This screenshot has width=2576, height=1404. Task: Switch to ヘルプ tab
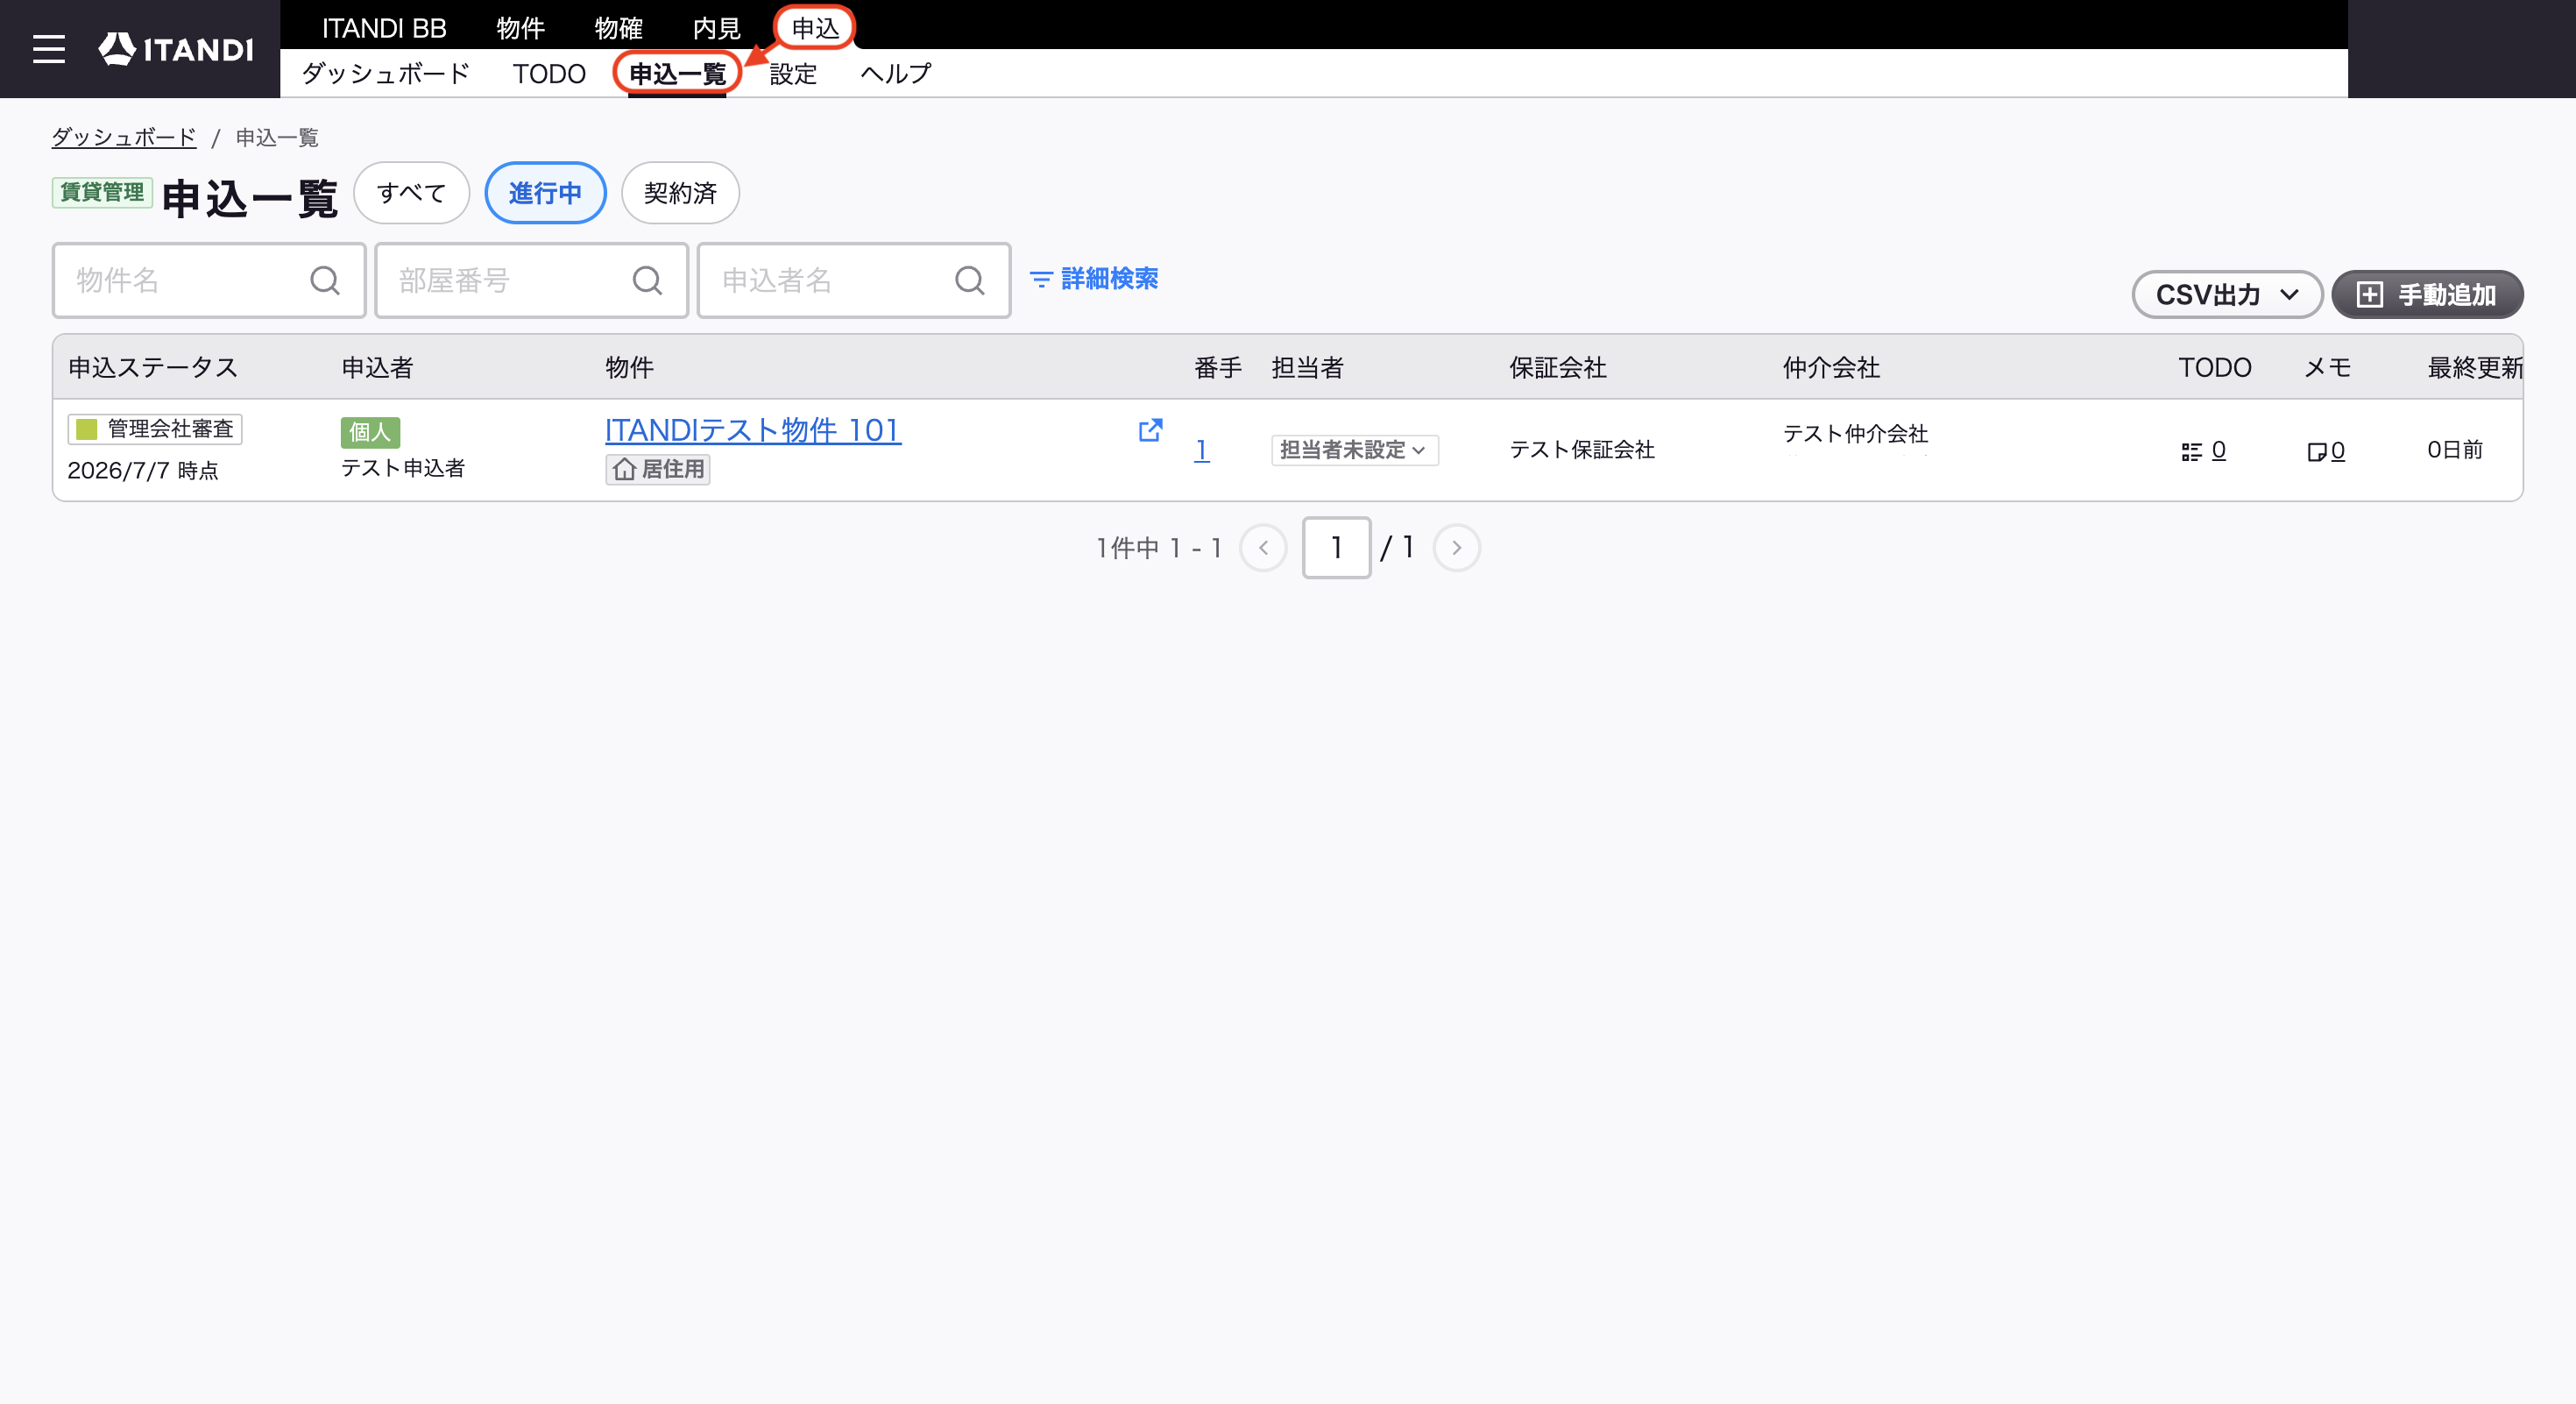point(895,74)
